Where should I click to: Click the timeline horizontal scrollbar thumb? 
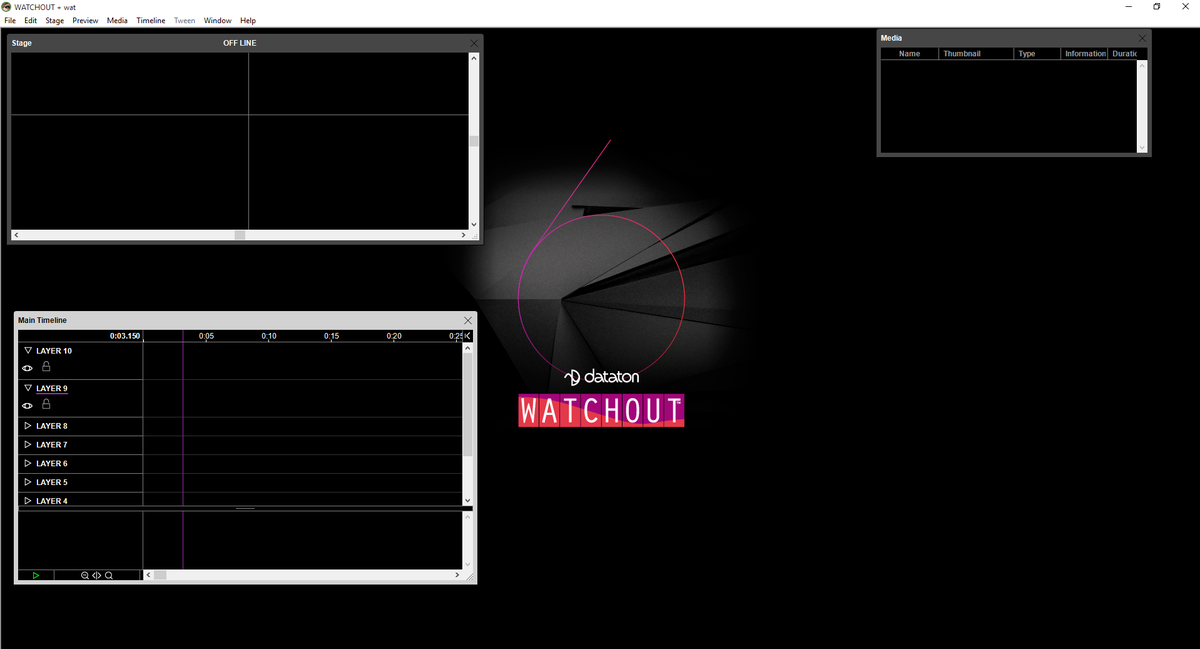pos(160,575)
